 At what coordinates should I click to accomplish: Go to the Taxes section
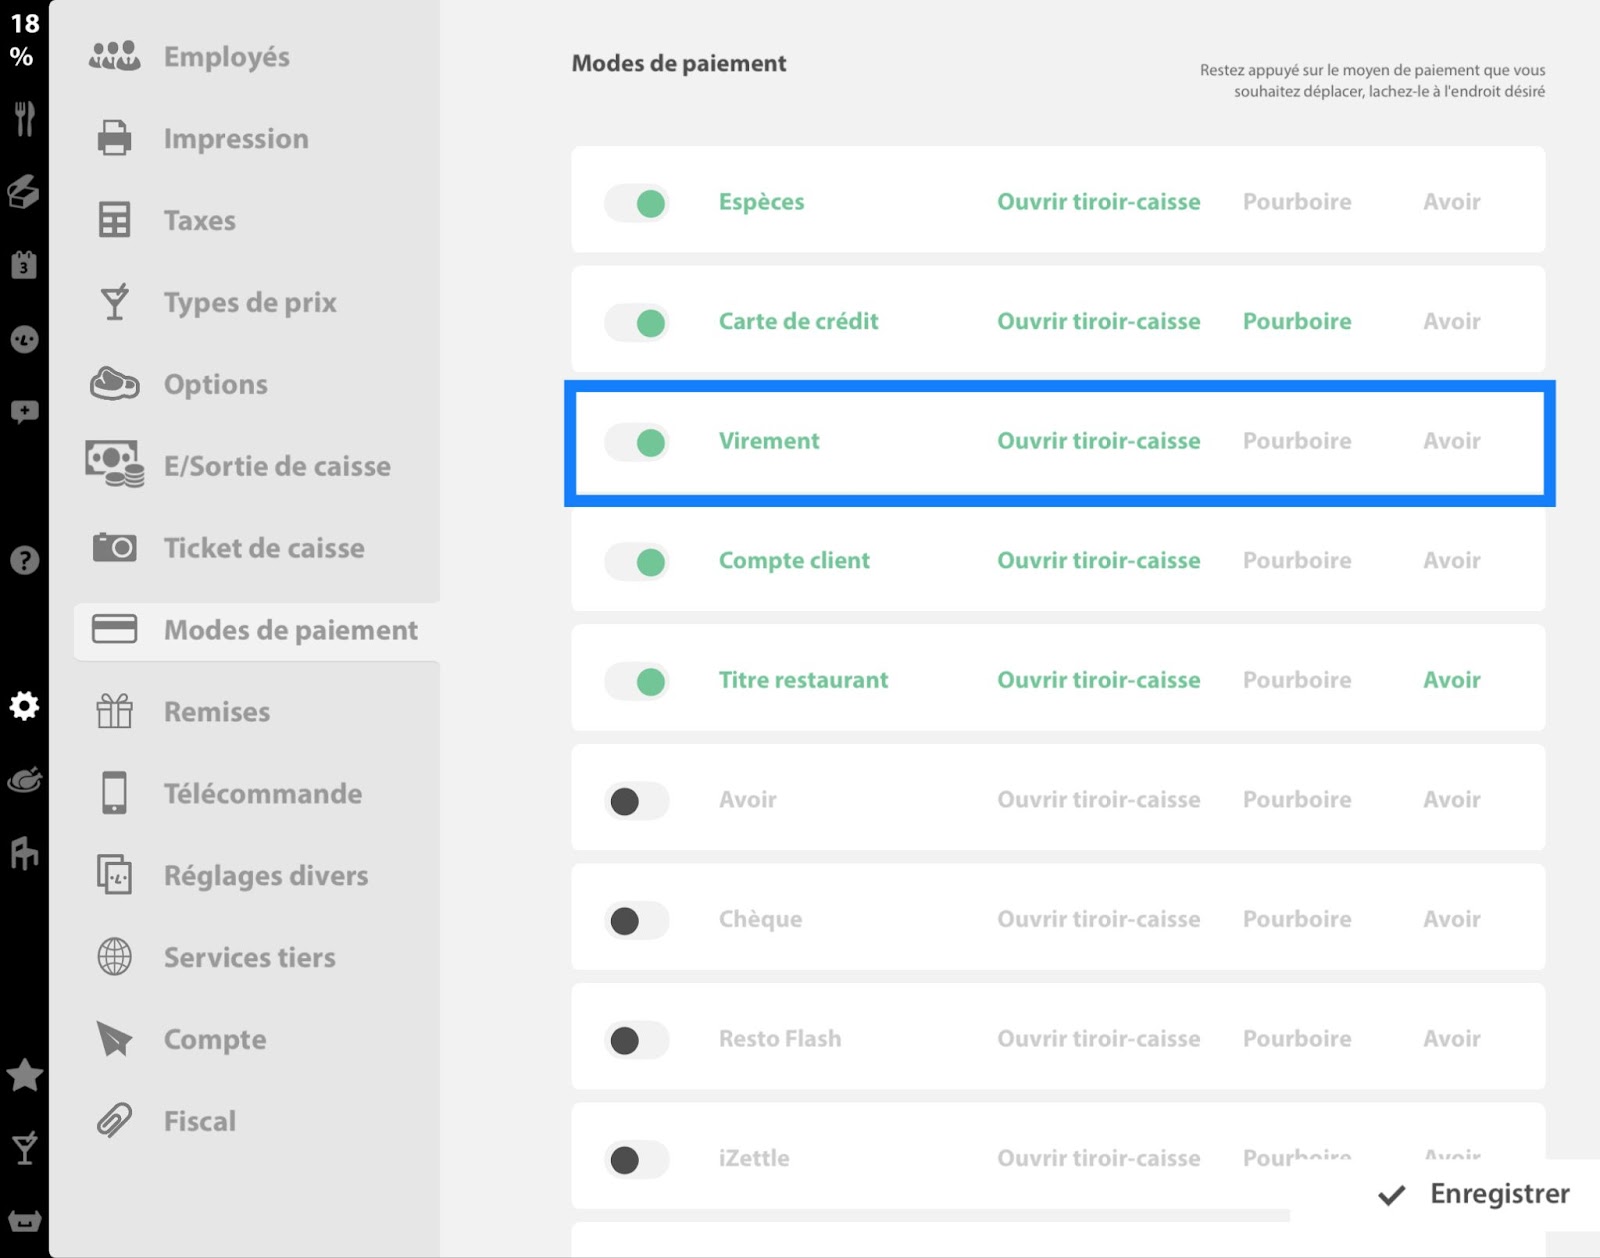pyautogui.click(x=200, y=220)
